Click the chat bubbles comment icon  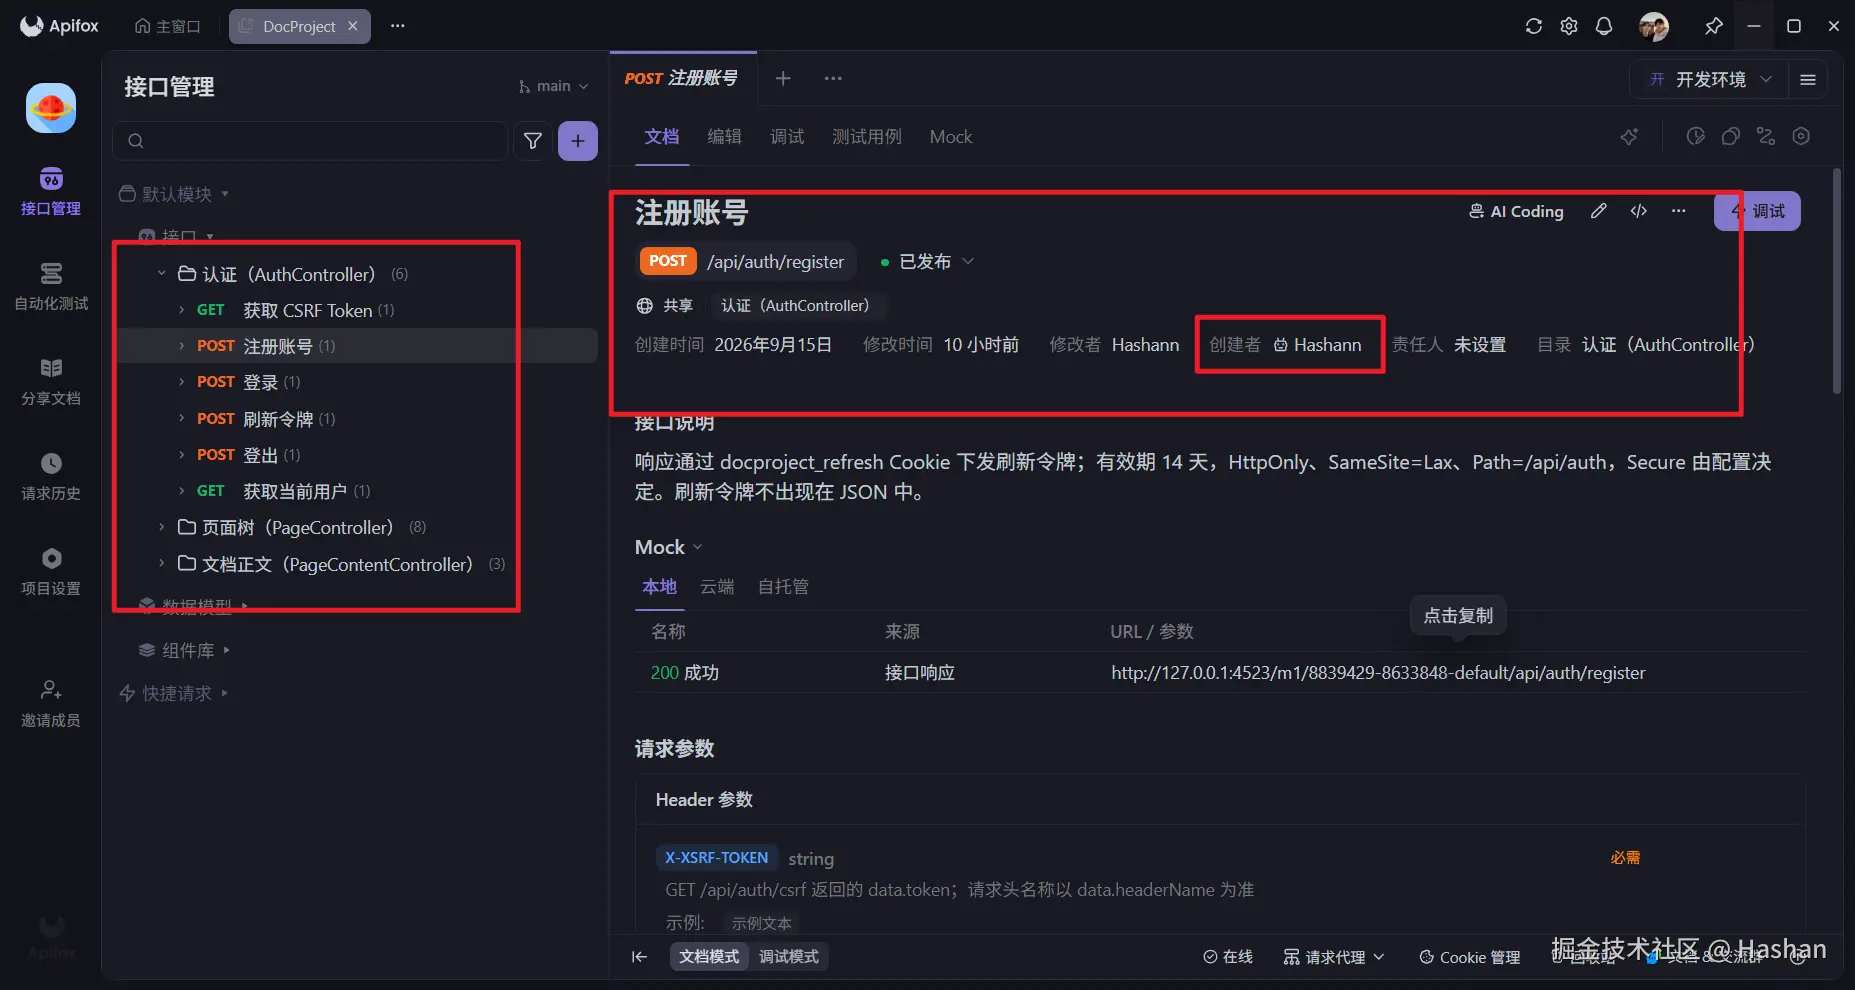[x=1731, y=136]
